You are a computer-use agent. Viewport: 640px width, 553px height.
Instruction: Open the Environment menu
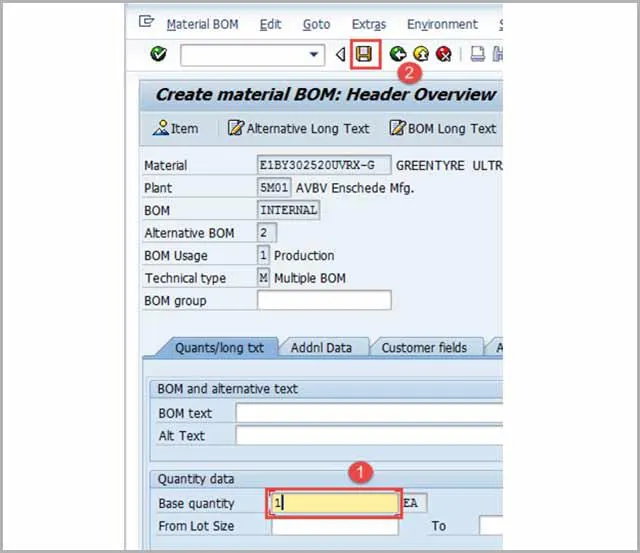[x=442, y=24]
